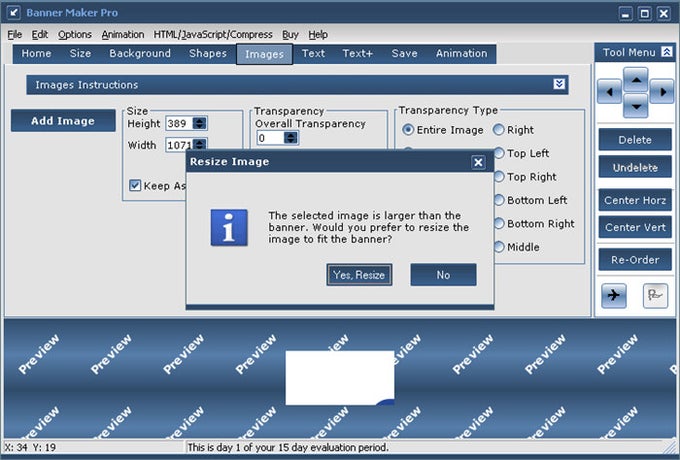
Task: Decline resizing with the No button
Action: pos(443,275)
